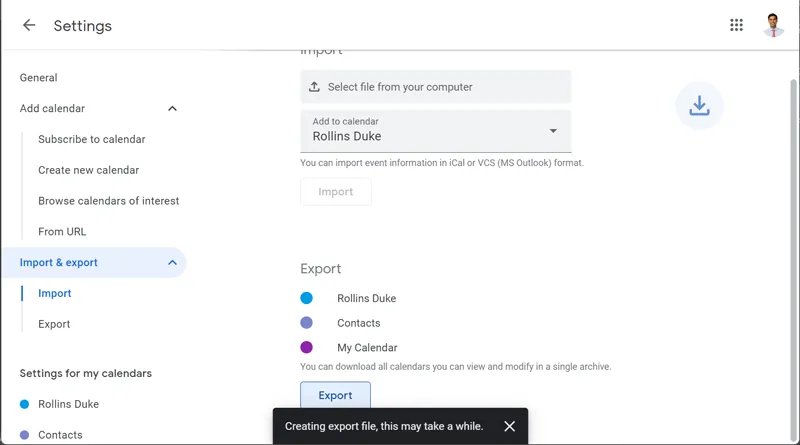Viewport: 800px width, 445px height.
Task: Open General settings
Action: click(x=39, y=78)
